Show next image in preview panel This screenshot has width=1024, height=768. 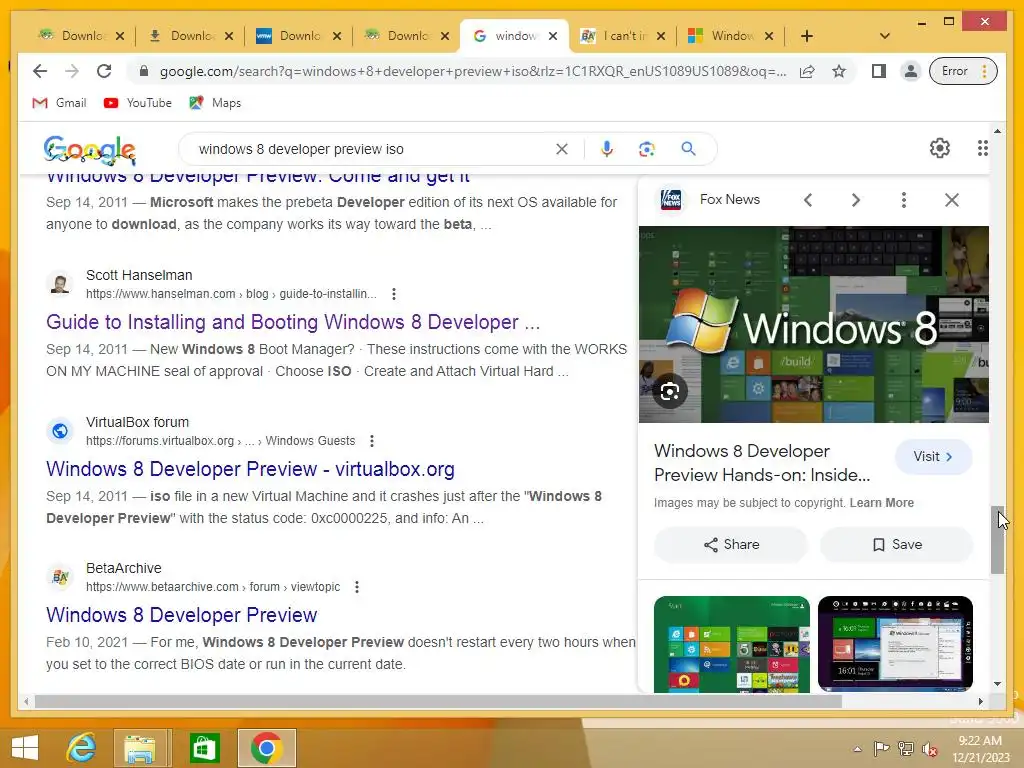coord(856,200)
